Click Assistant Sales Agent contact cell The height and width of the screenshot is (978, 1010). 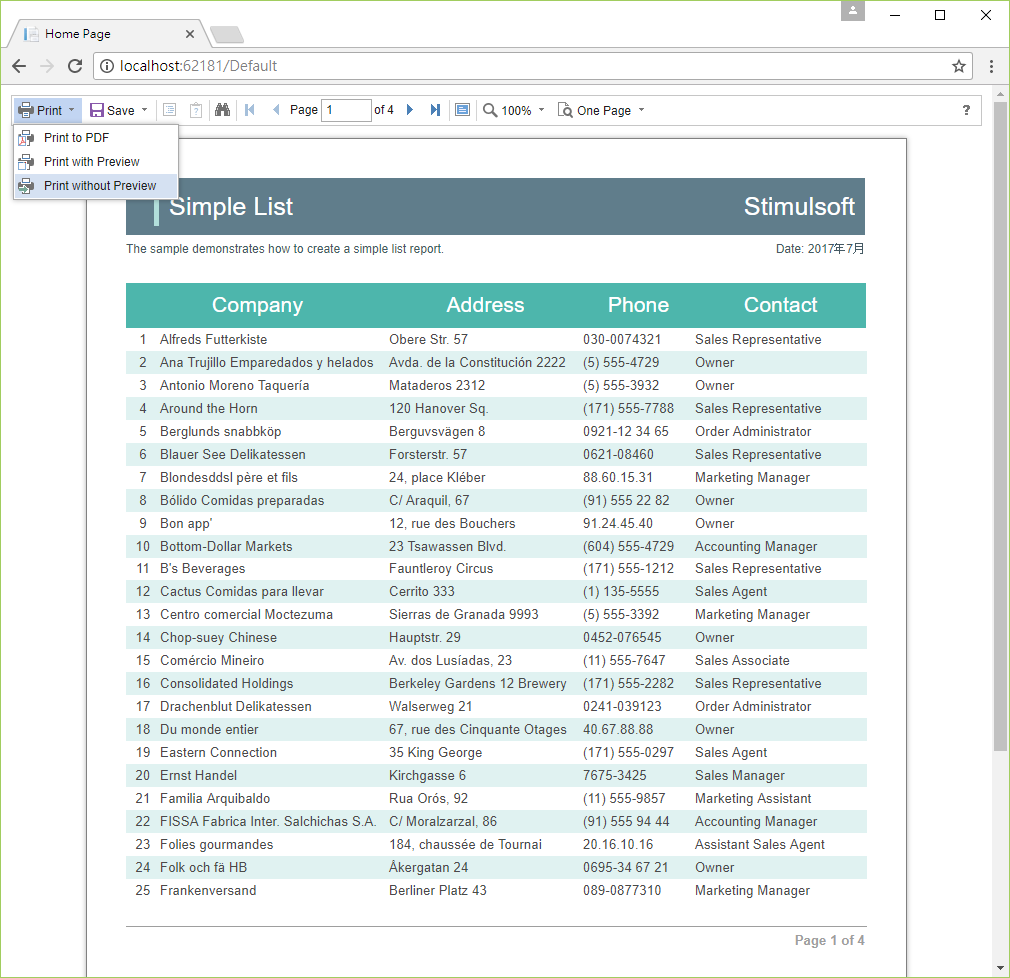click(x=759, y=845)
